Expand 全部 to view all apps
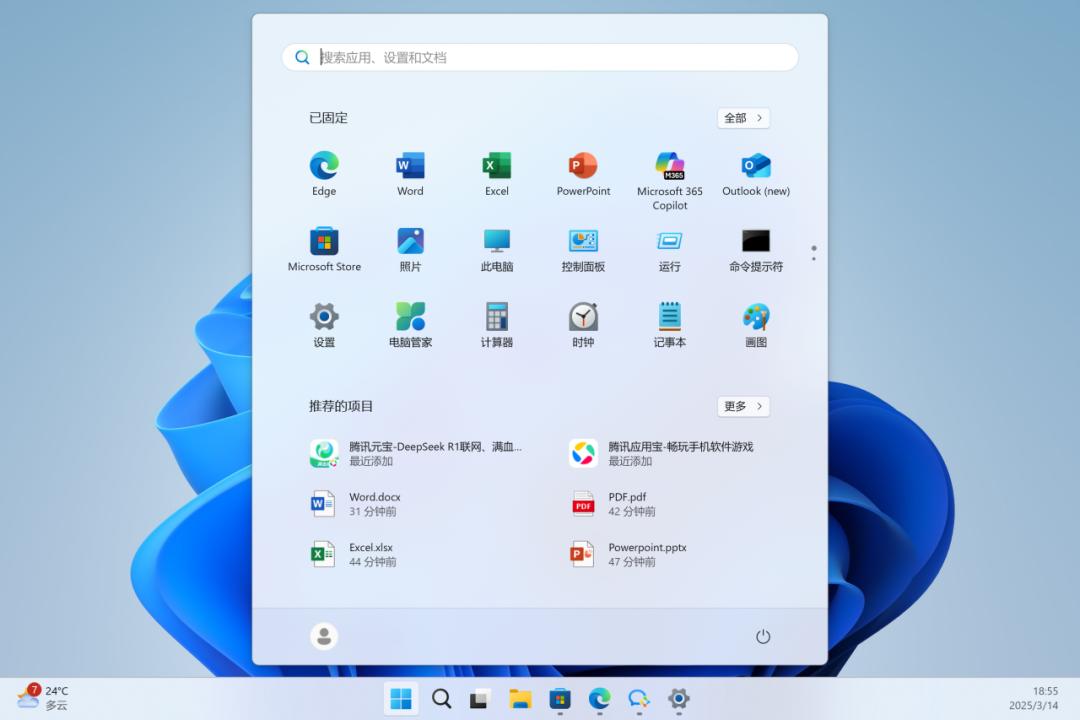The width and height of the screenshot is (1080, 720). 742,118
